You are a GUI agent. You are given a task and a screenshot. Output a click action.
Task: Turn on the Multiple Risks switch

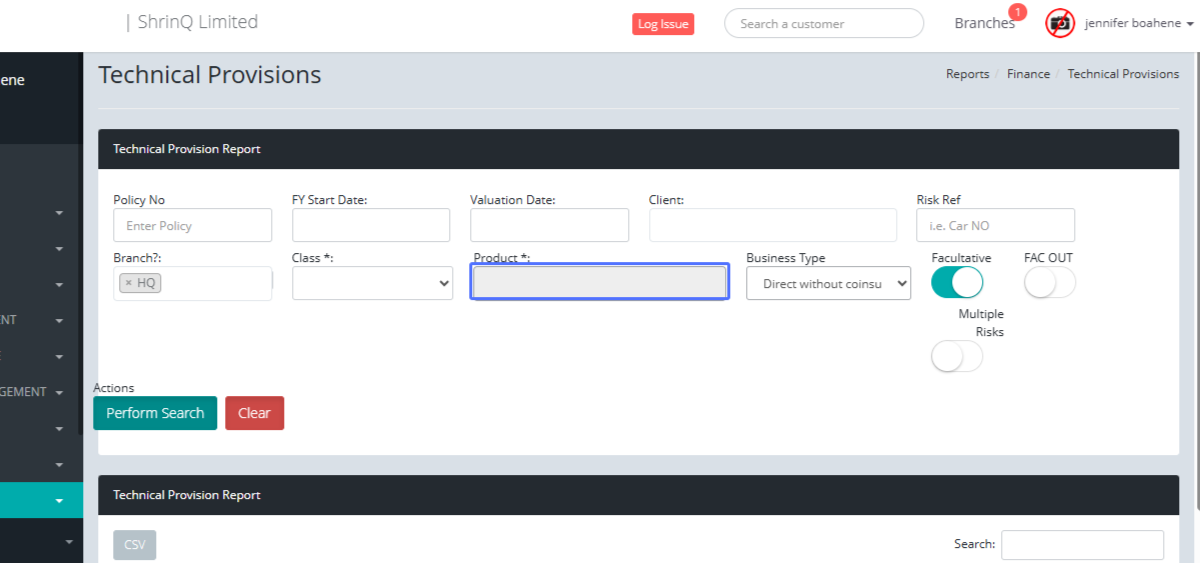pos(956,356)
